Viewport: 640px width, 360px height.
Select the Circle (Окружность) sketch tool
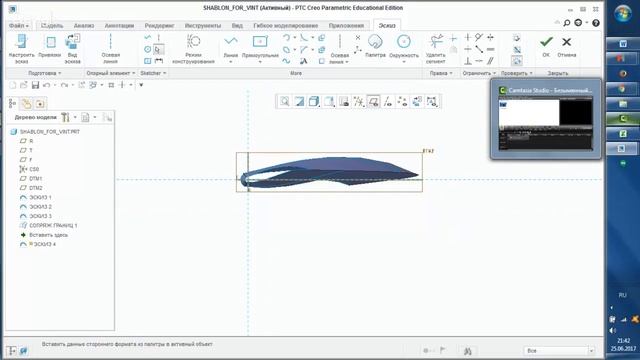point(404,46)
